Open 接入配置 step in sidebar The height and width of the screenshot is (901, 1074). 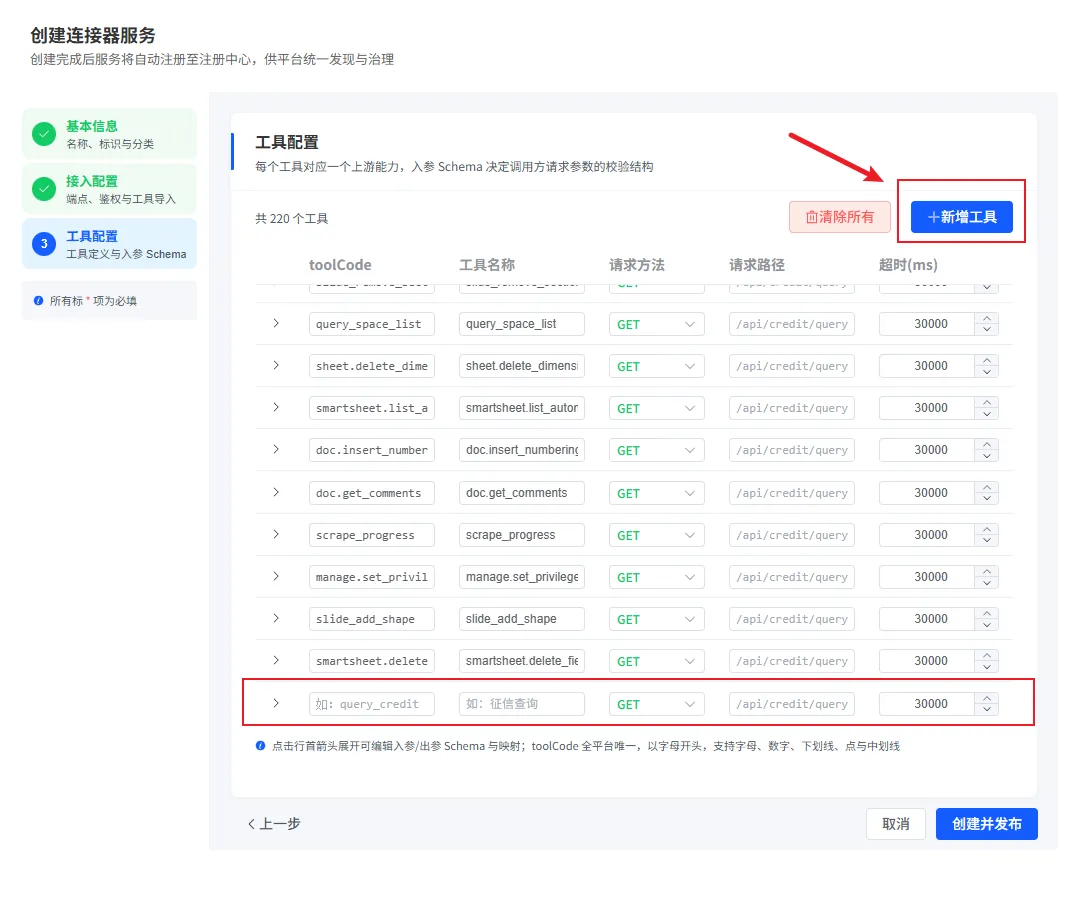tap(110, 189)
